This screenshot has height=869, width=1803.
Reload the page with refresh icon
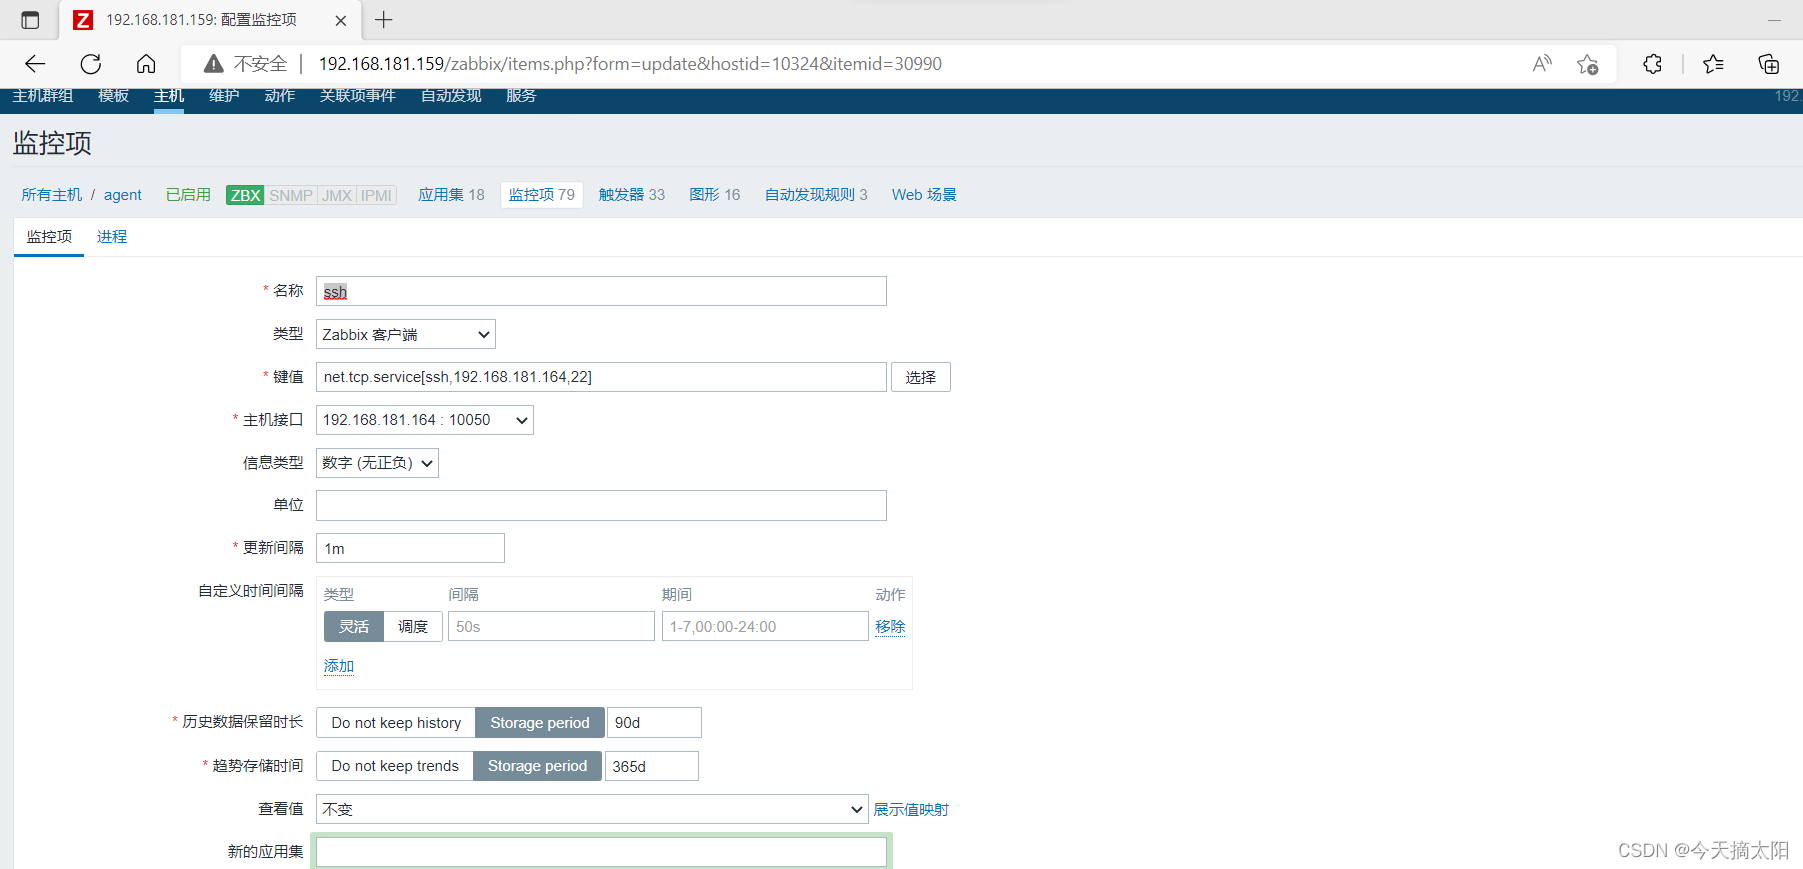tap(91, 64)
